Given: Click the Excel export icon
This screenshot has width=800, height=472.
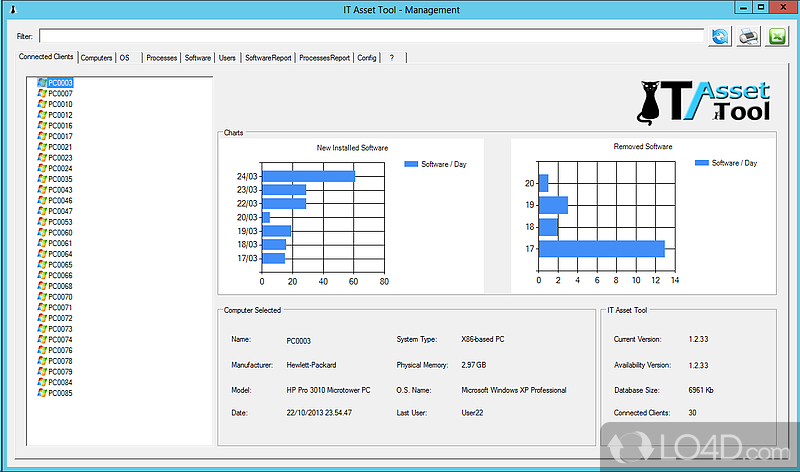Looking at the screenshot, I should pyautogui.click(x=777, y=37).
